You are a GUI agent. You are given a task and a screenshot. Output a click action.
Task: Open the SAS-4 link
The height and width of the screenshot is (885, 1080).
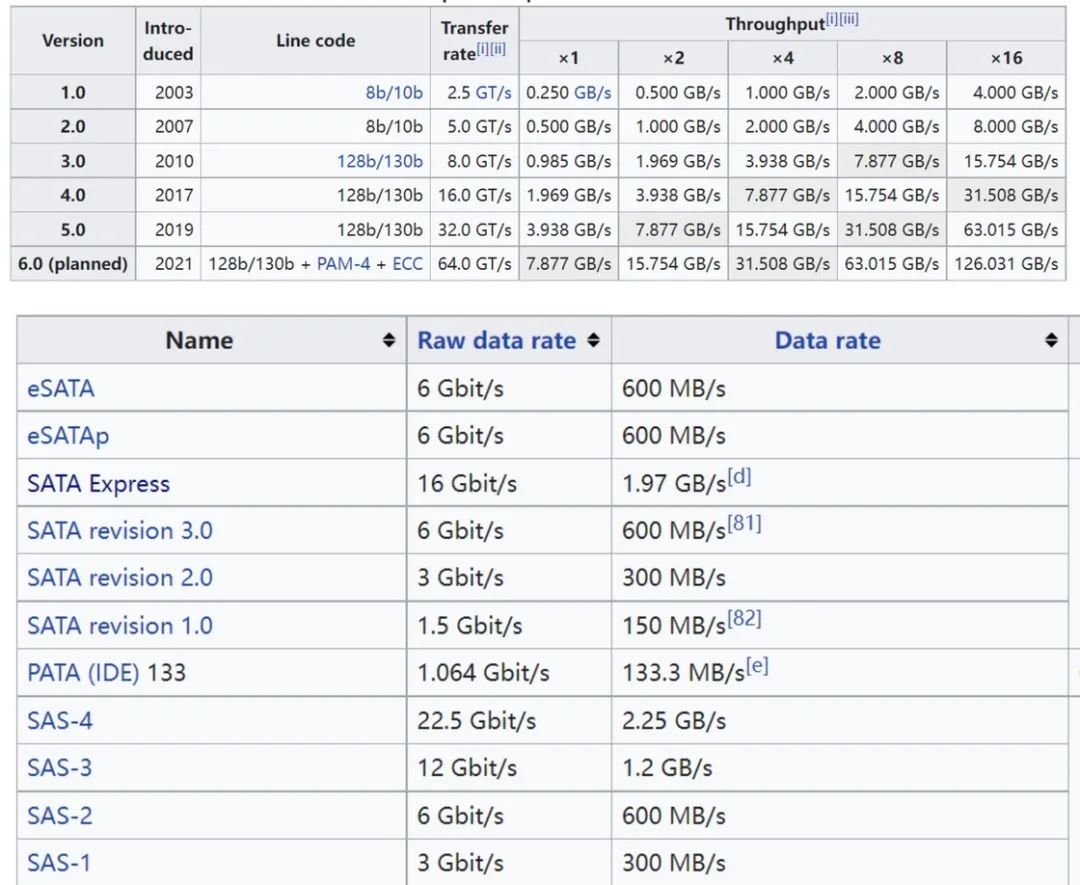point(60,720)
